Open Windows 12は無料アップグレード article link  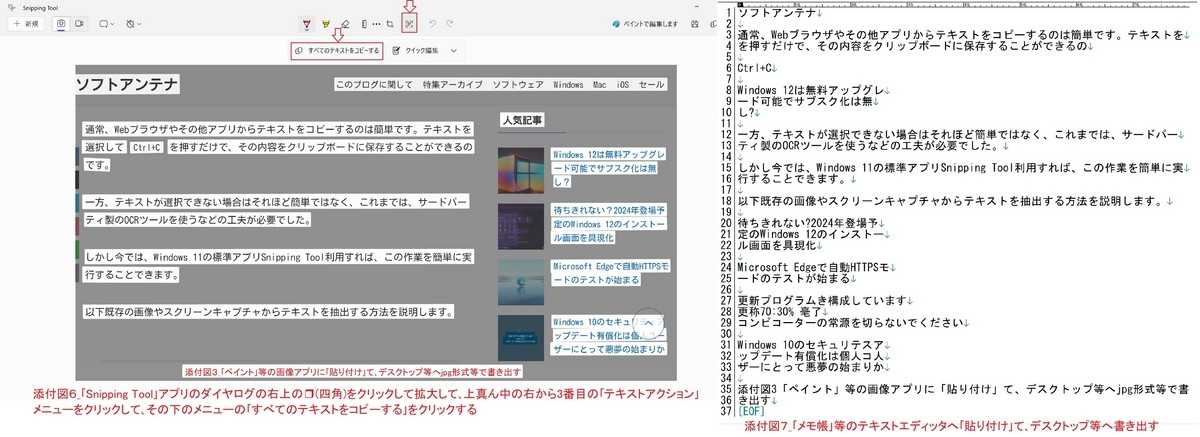(606, 168)
